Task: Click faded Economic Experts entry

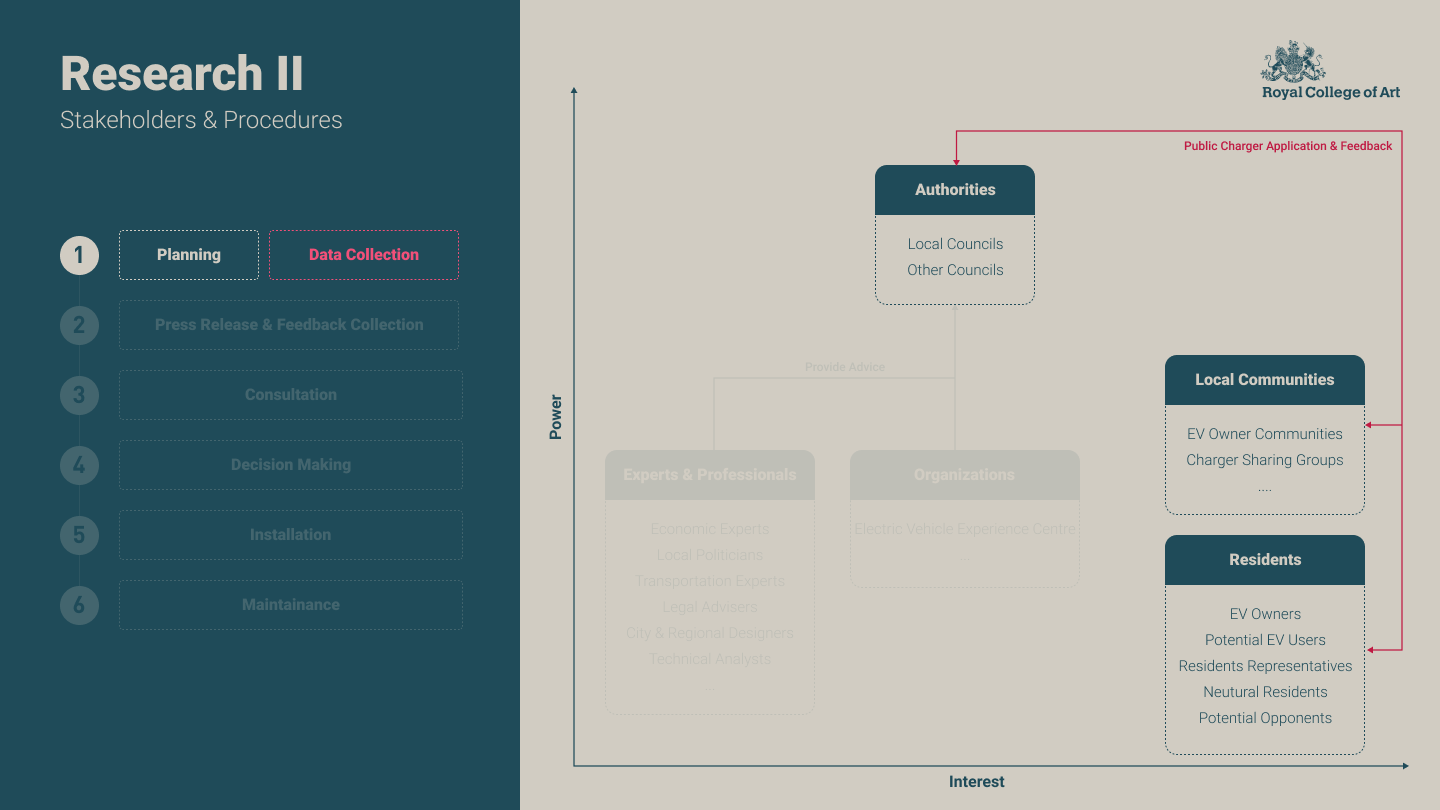Action: click(x=710, y=529)
